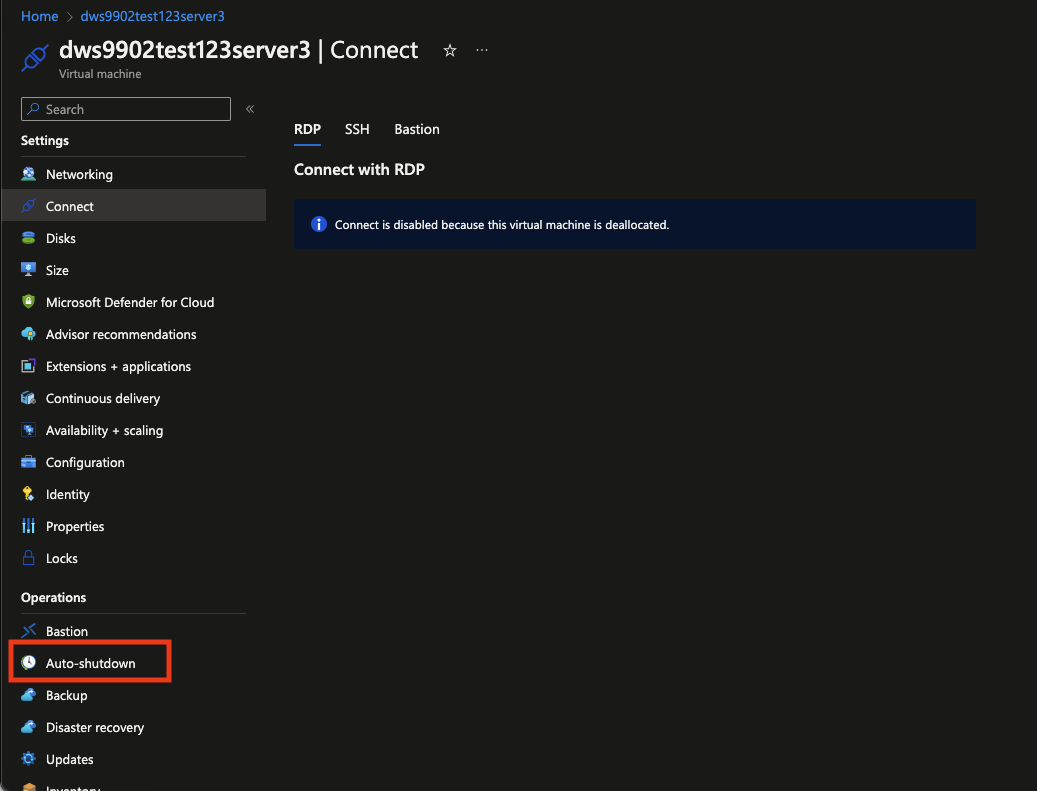This screenshot has height=791, width=1037.
Task: Click the Auto-shutdown clock icon
Action: [28, 663]
